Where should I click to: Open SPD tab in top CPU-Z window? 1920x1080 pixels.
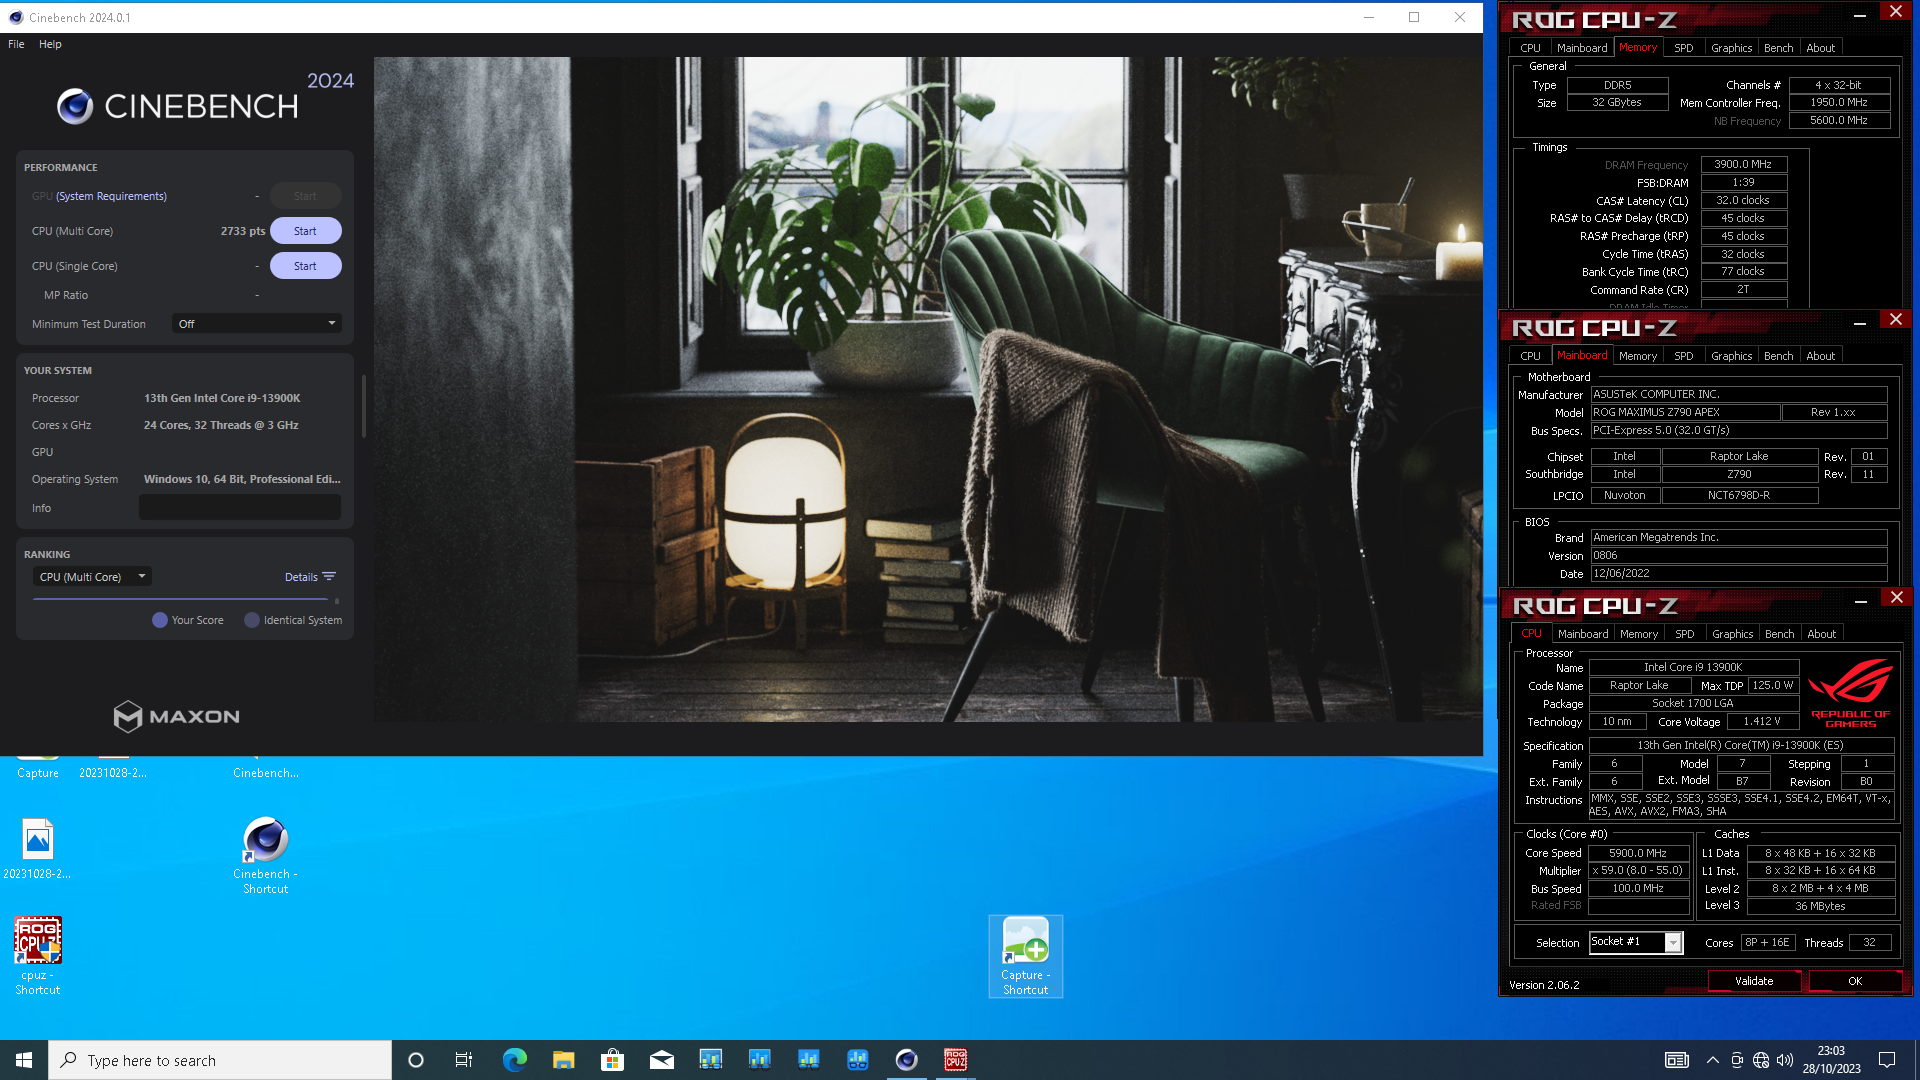point(1684,48)
